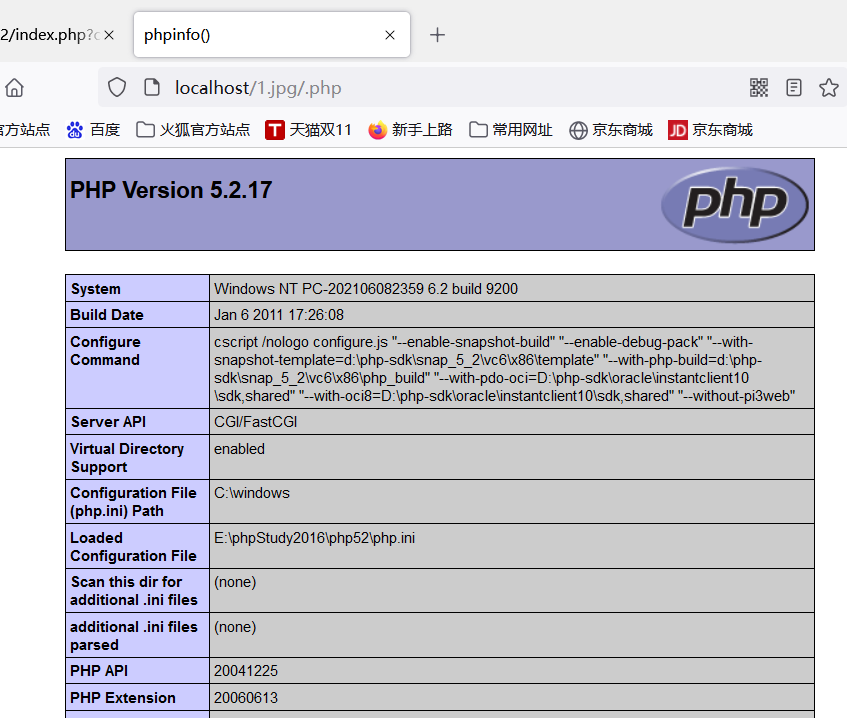Viewport: 847px width, 718px height.
Task: Click the PHP Version 5.2.17 heading
Action: [171, 190]
